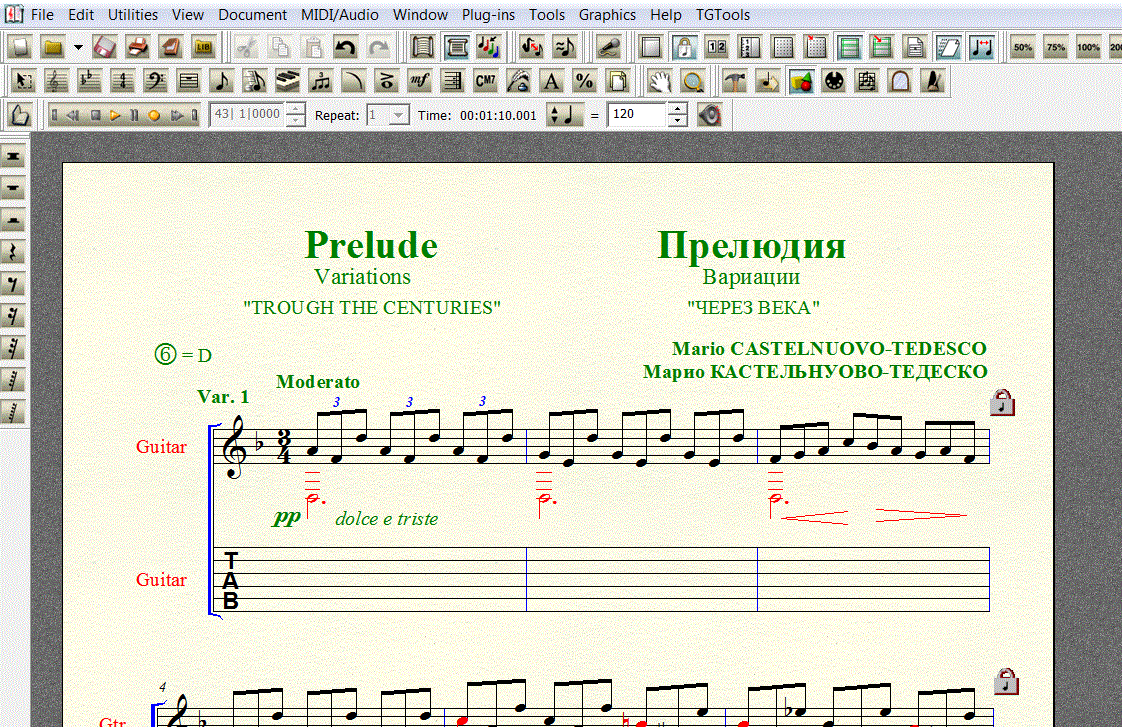Select the Zoom magnifier tool
Viewport: 1122px width, 727px height.
click(x=692, y=81)
